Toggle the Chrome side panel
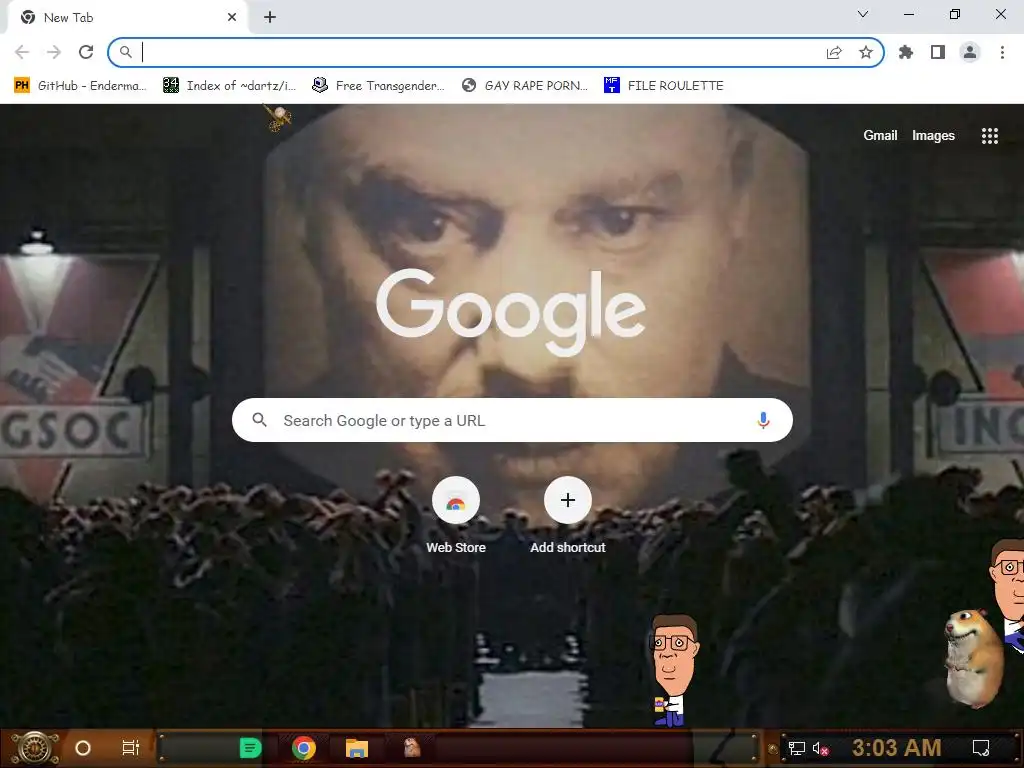 (938, 52)
